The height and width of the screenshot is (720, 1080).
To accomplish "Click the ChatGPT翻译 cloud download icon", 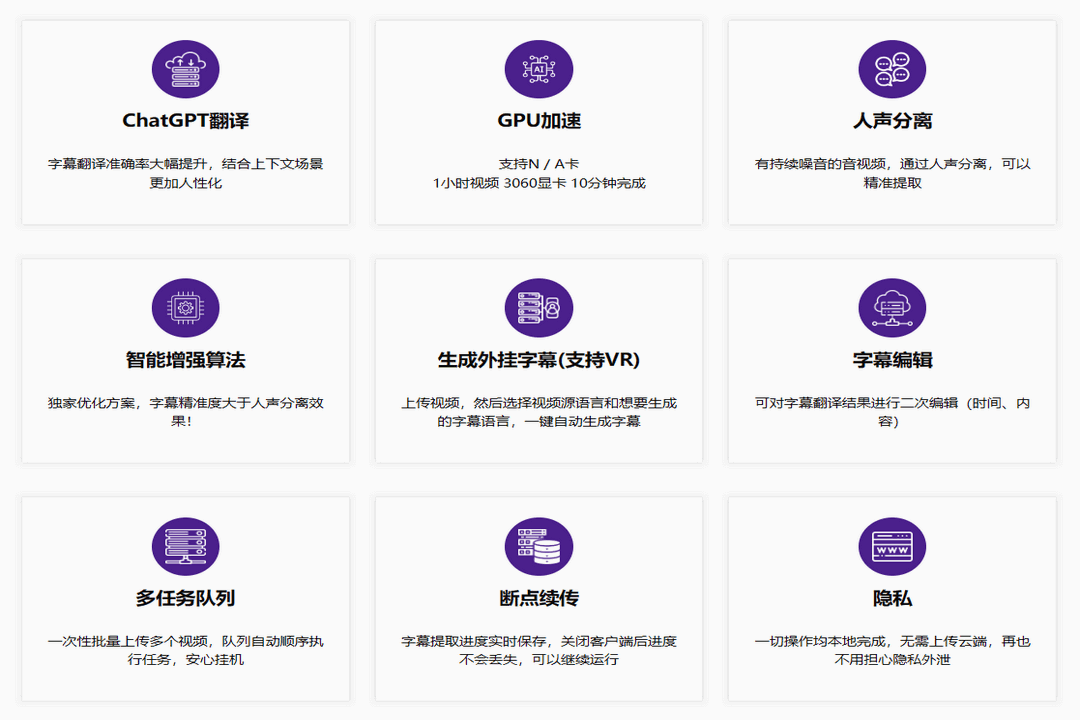I will tap(185, 68).
